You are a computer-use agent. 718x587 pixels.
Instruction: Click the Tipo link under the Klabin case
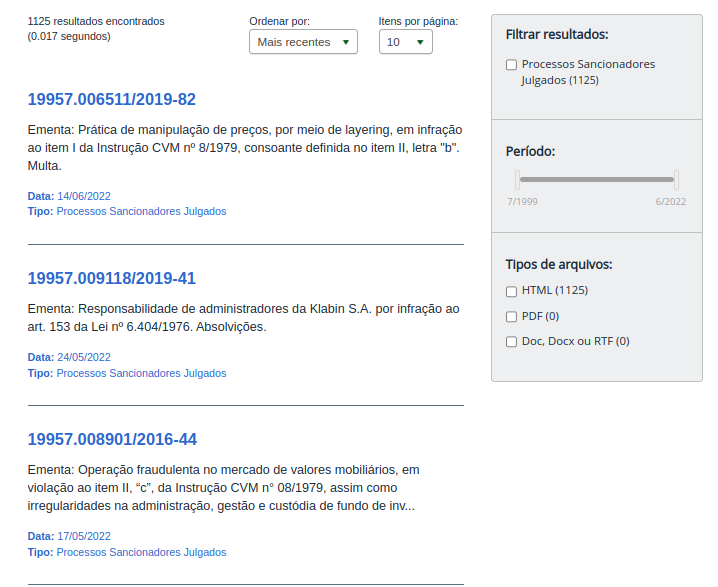coord(141,374)
